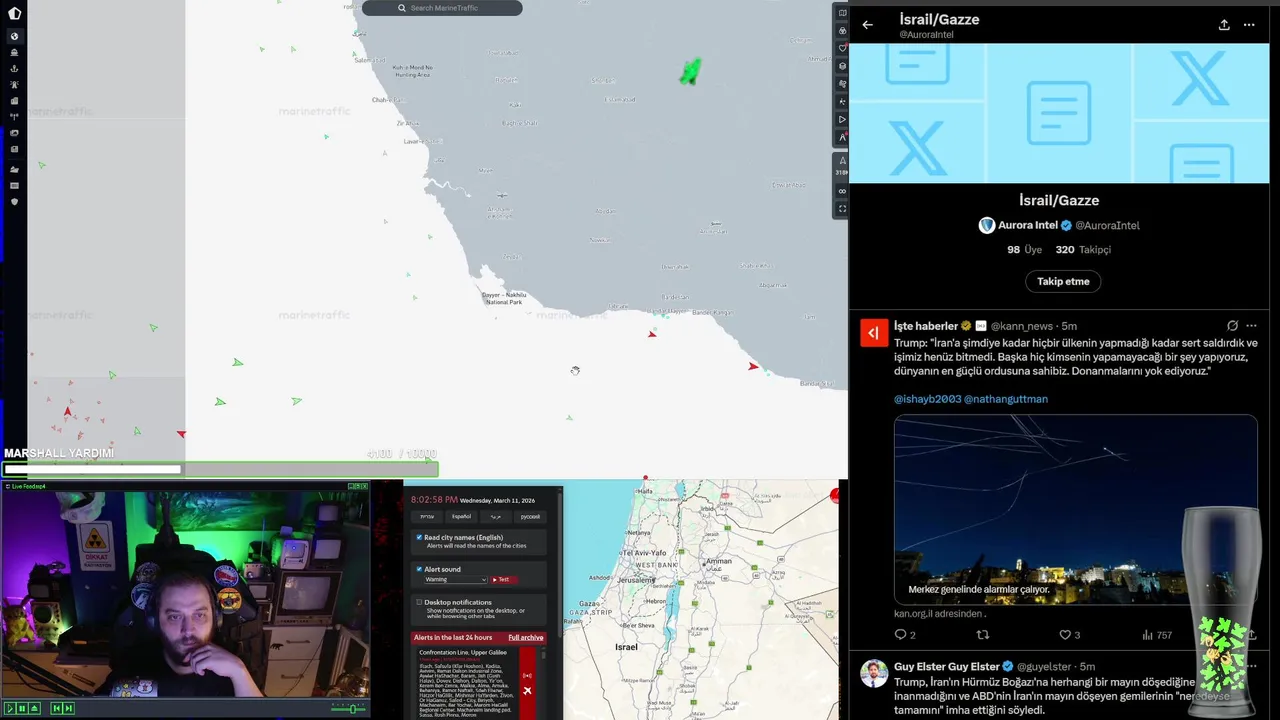
Task: Click the red Test sound button
Action: tap(503, 579)
